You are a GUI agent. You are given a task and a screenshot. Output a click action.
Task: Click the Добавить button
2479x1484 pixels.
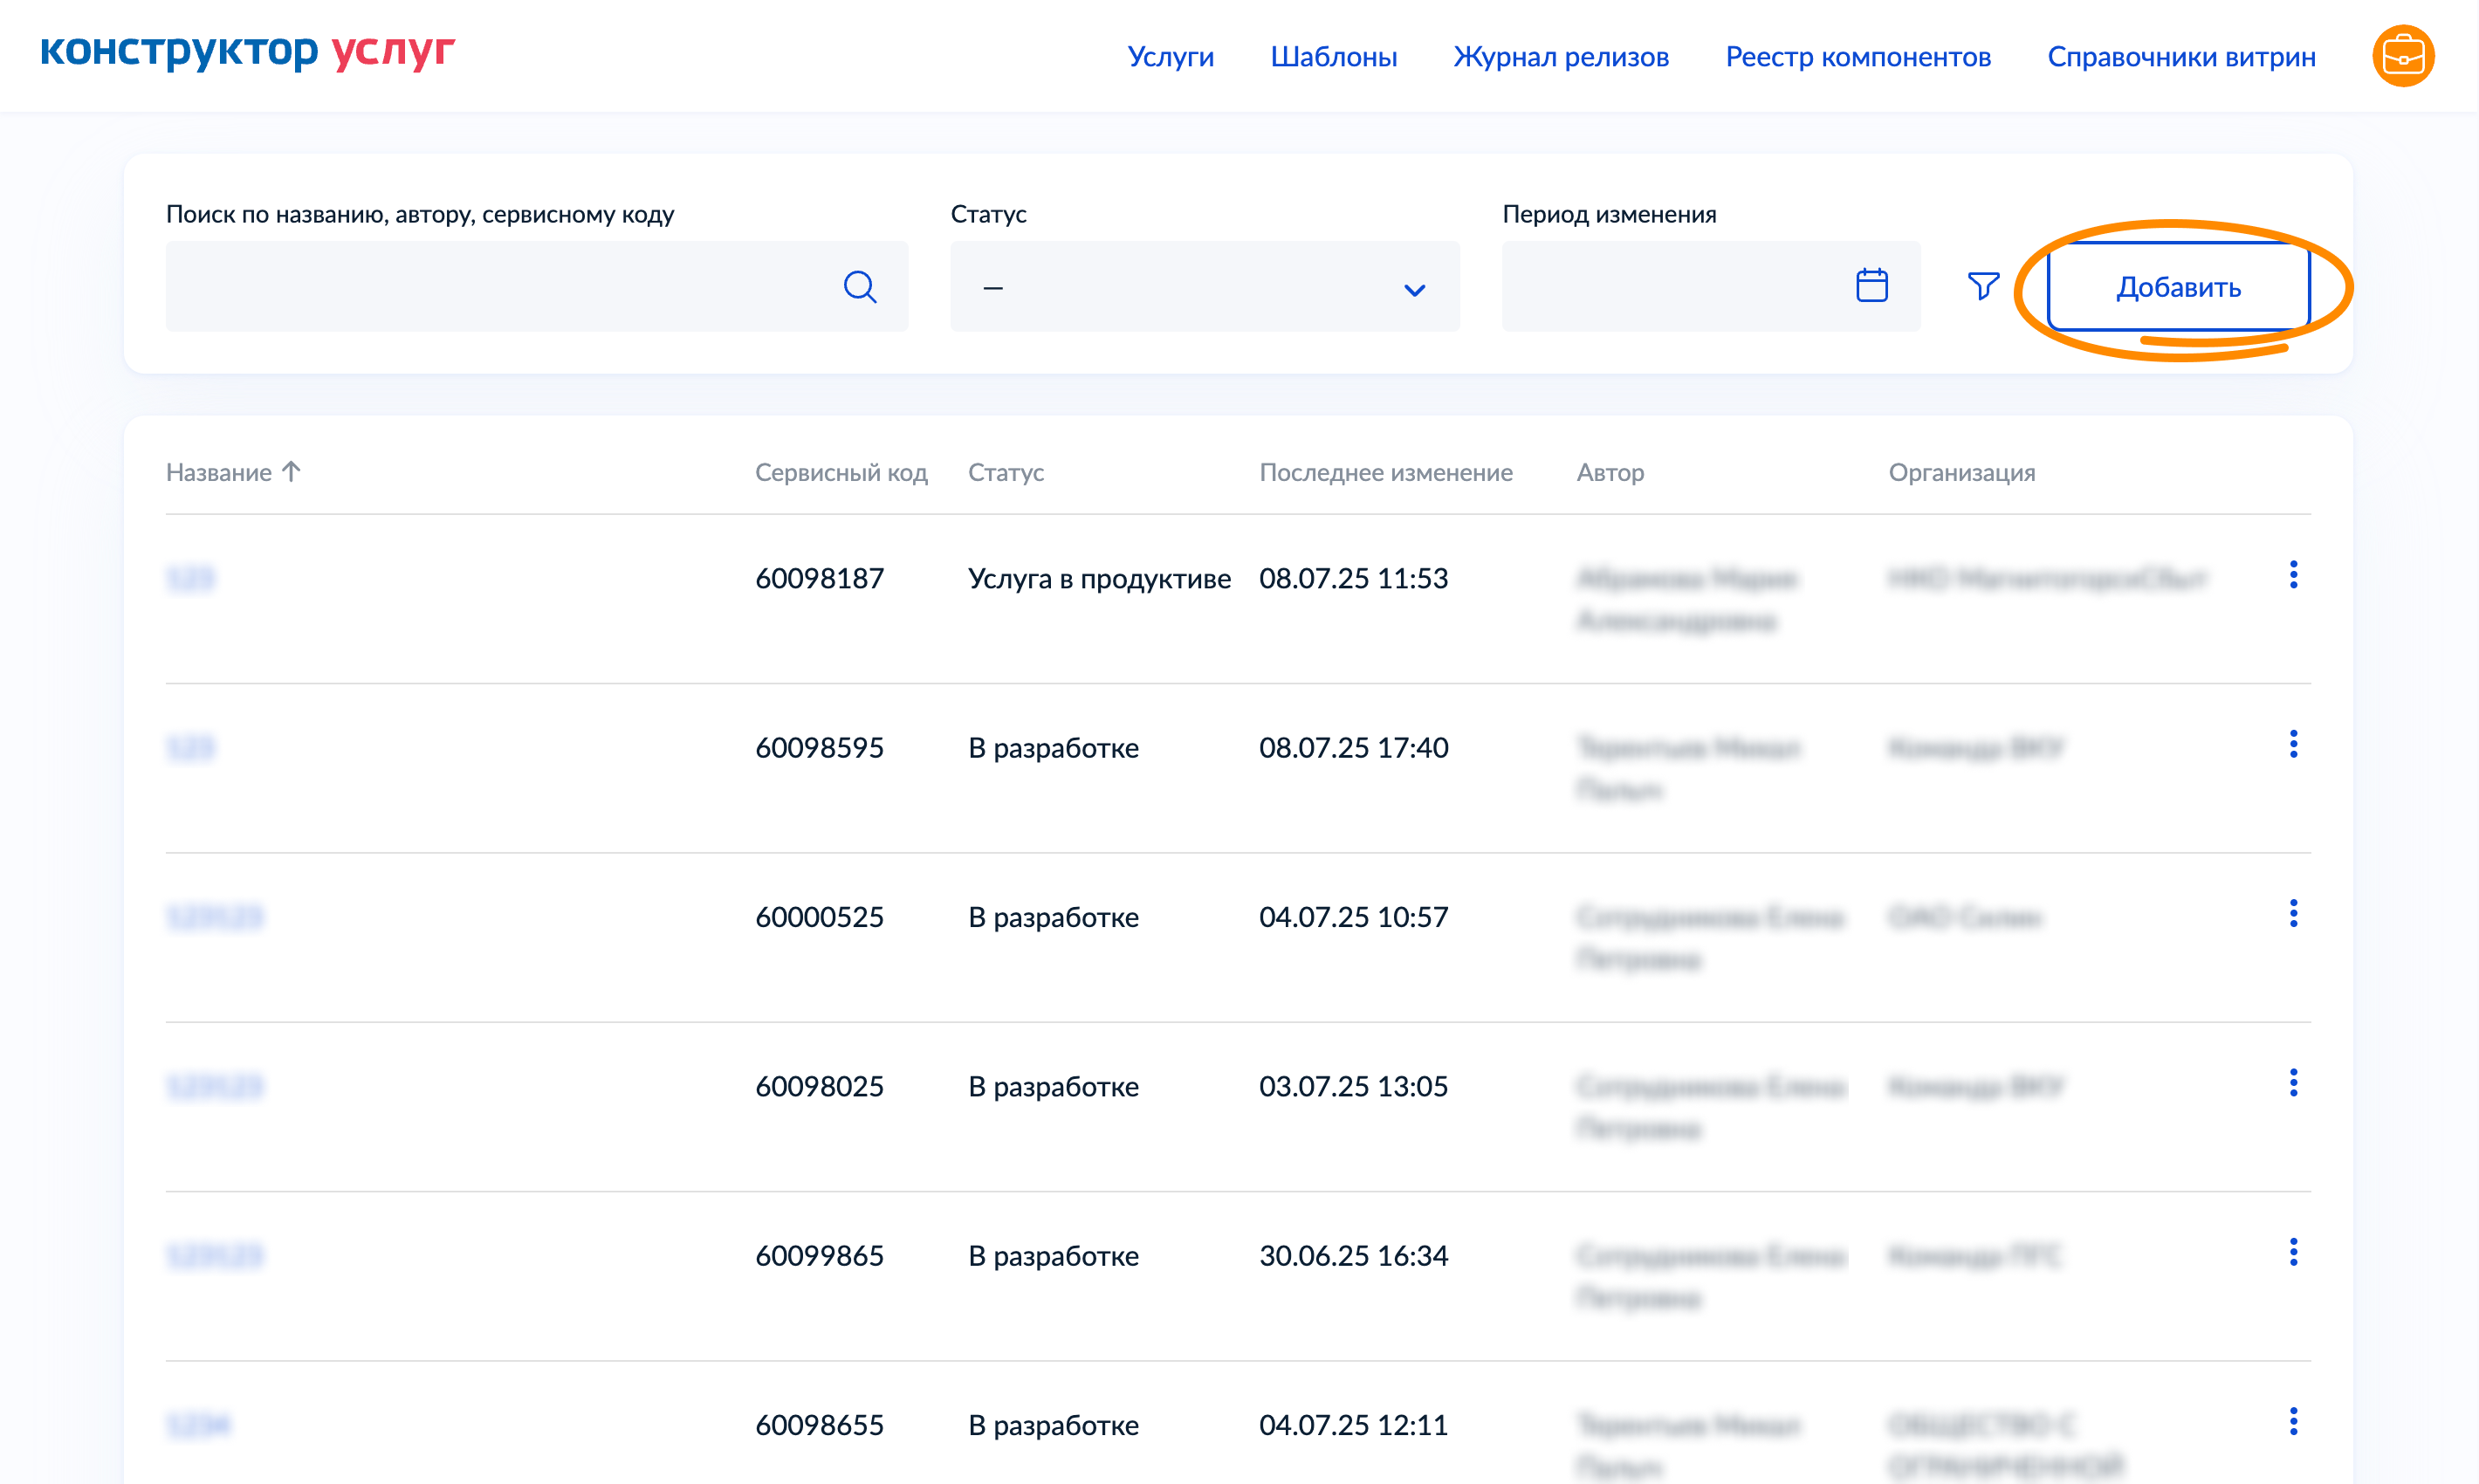(x=2178, y=287)
